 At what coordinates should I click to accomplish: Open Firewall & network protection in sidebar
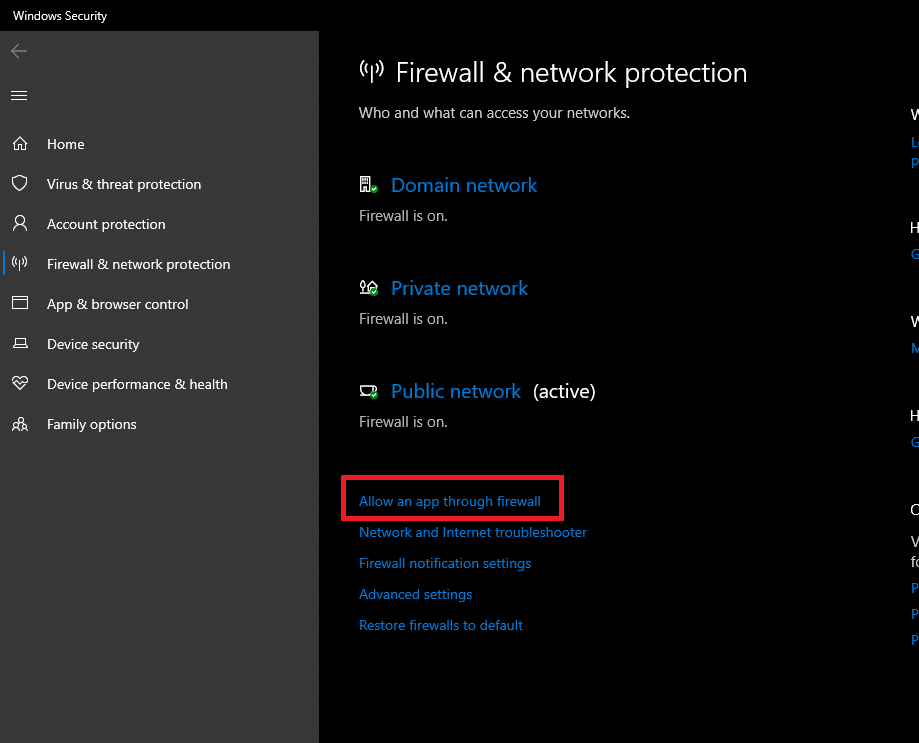tap(138, 264)
